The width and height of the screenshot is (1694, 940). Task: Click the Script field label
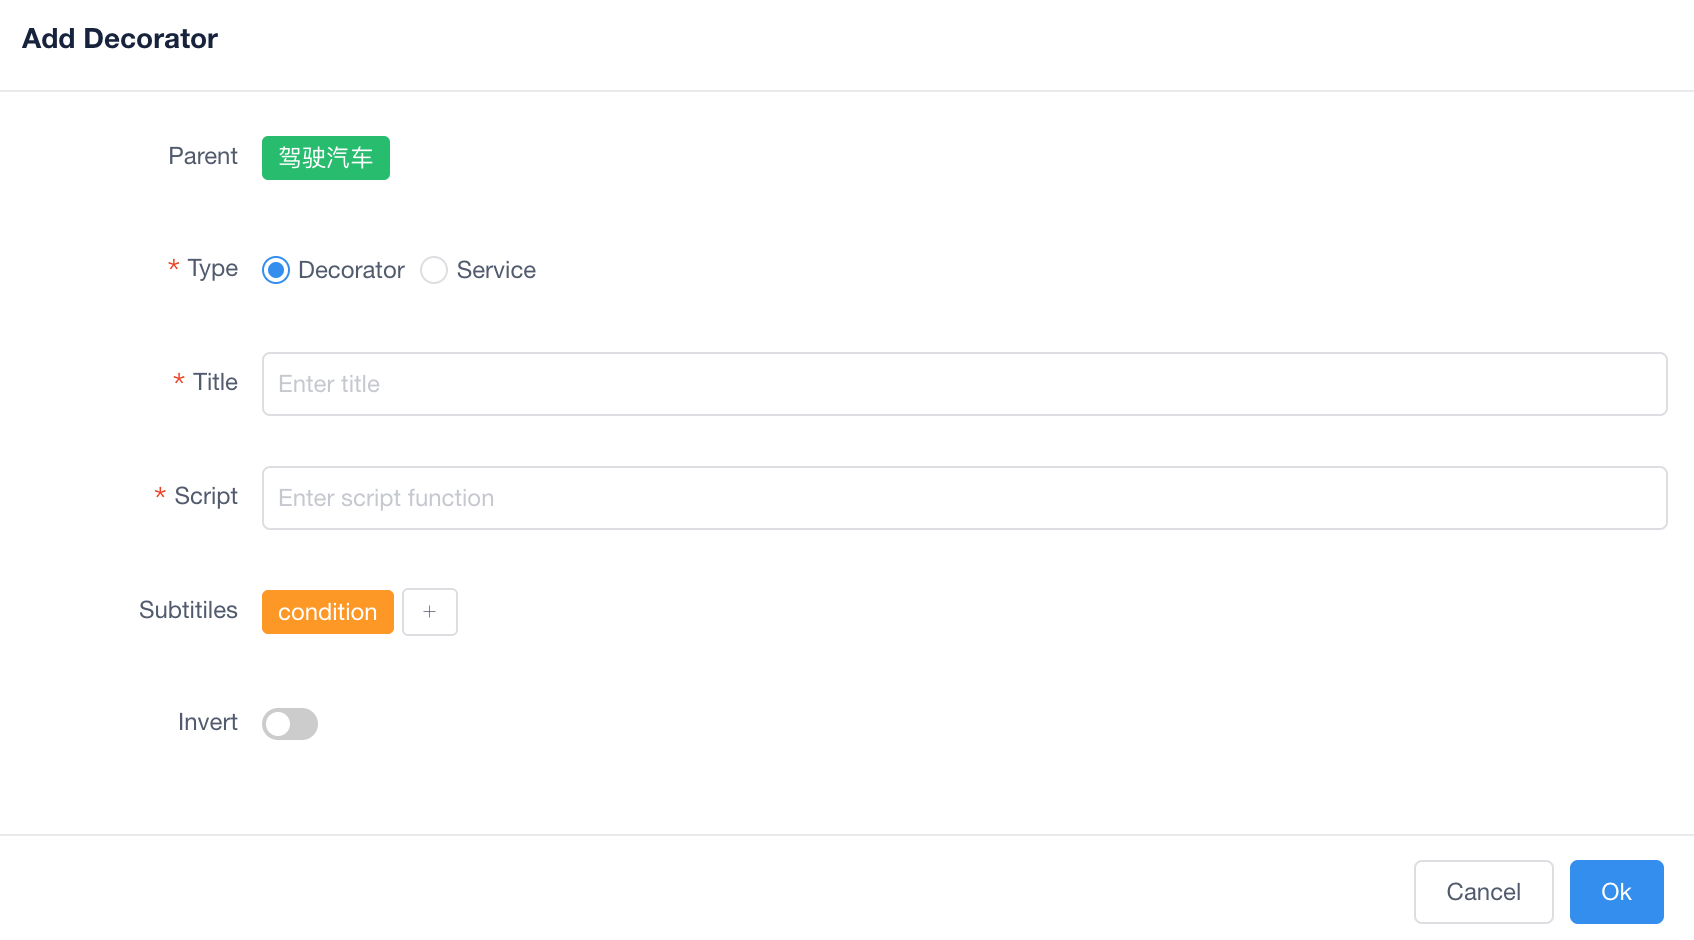coord(206,496)
